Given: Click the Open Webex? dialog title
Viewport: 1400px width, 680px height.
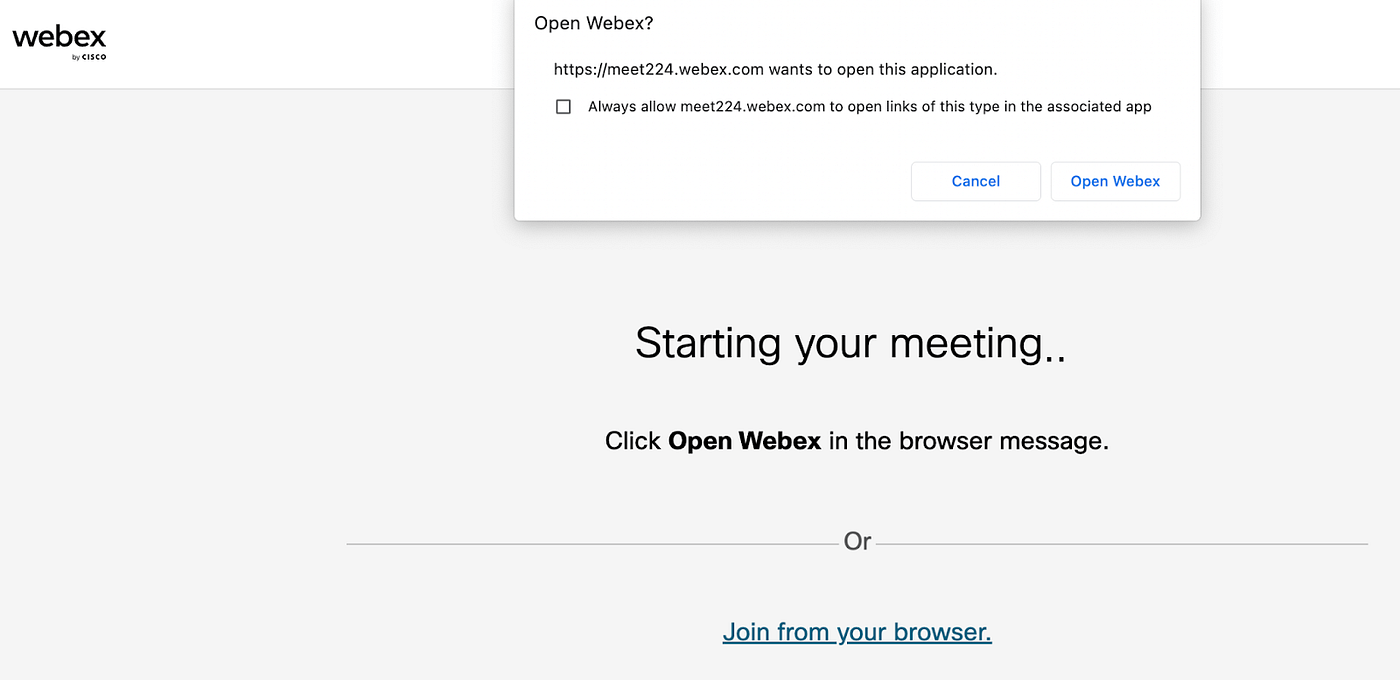Looking at the screenshot, I should [x=593, y=22].
